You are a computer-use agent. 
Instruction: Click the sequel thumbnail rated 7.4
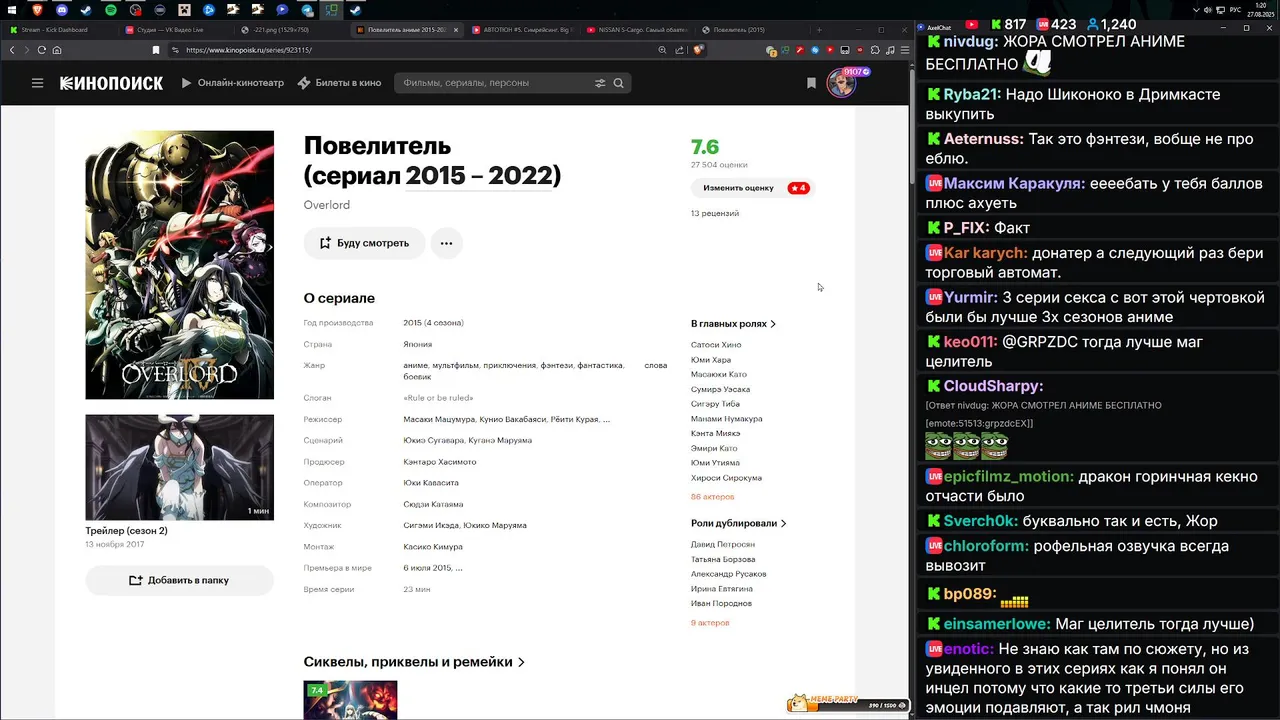coord(350,700)
